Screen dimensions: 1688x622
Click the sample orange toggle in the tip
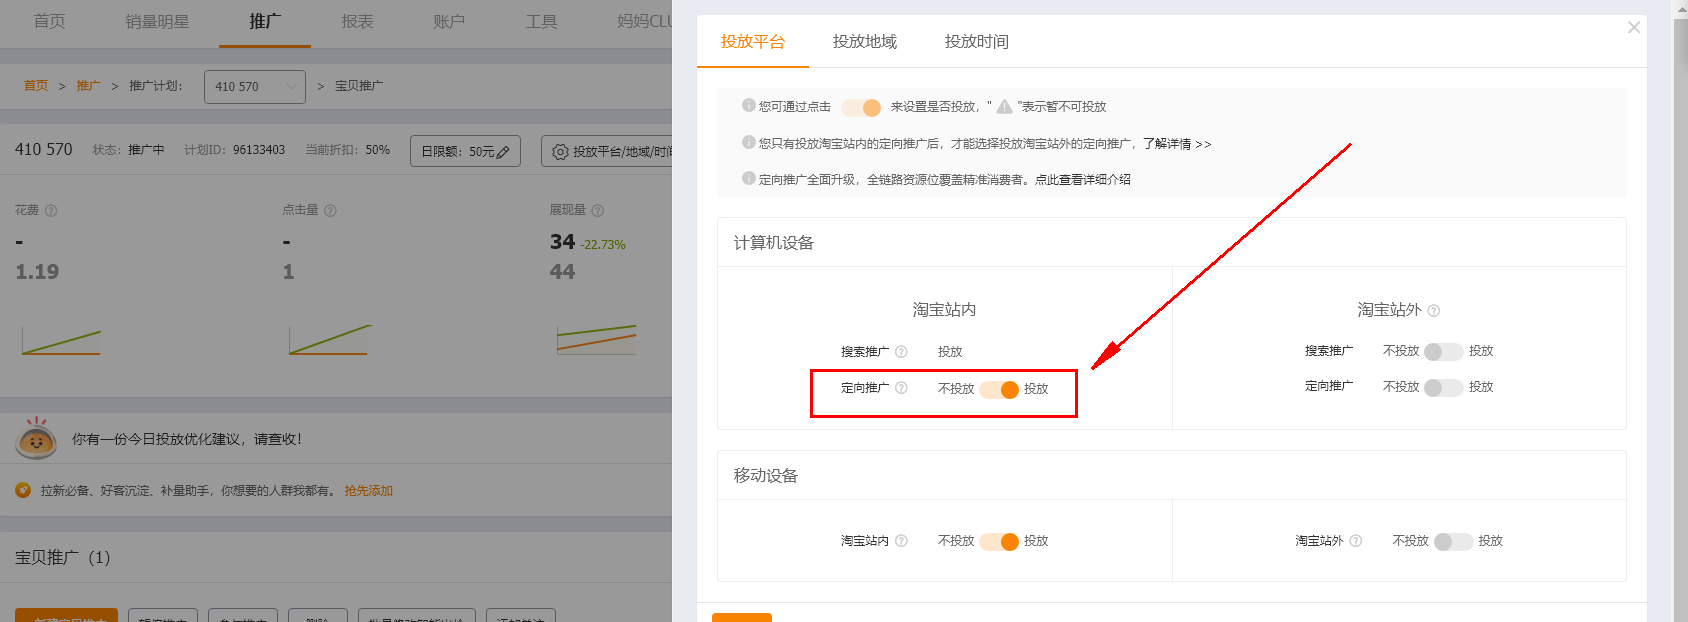pyautogui.click(x=861, y=107)
